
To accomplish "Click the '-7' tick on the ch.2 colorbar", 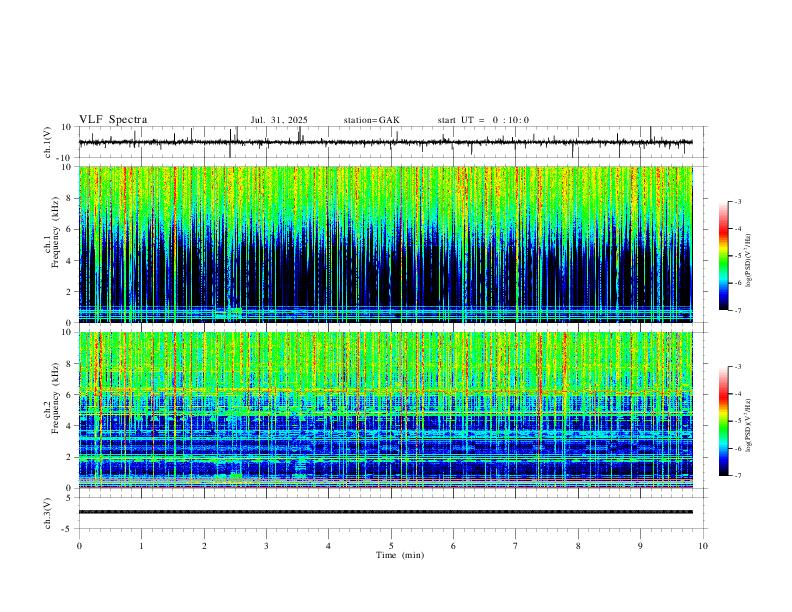I will 737,475.
